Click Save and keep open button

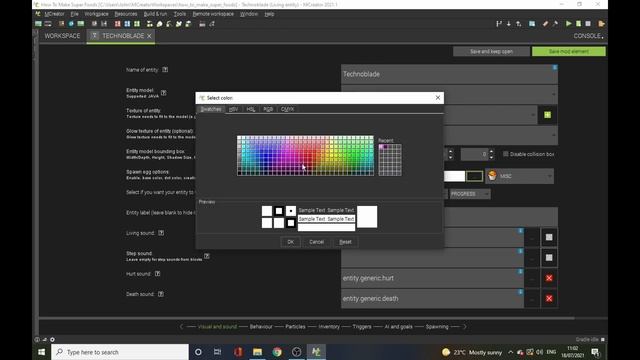point(491,51)
